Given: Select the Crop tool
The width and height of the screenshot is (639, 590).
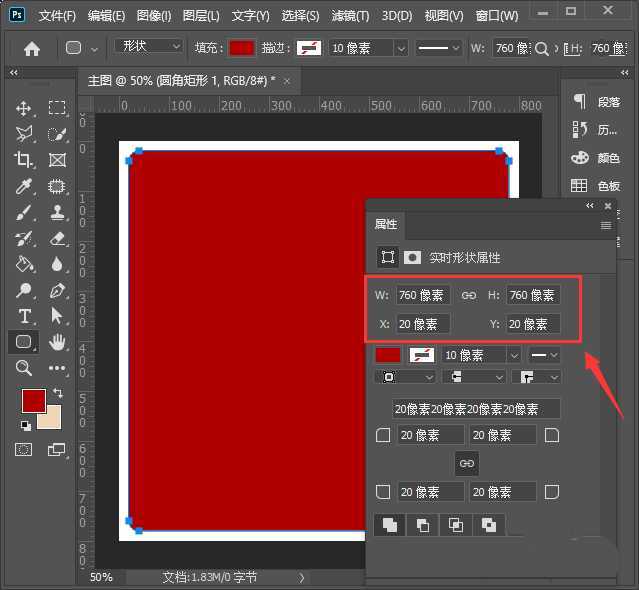Looking at the screenshot, I should (x=24, y=160).
